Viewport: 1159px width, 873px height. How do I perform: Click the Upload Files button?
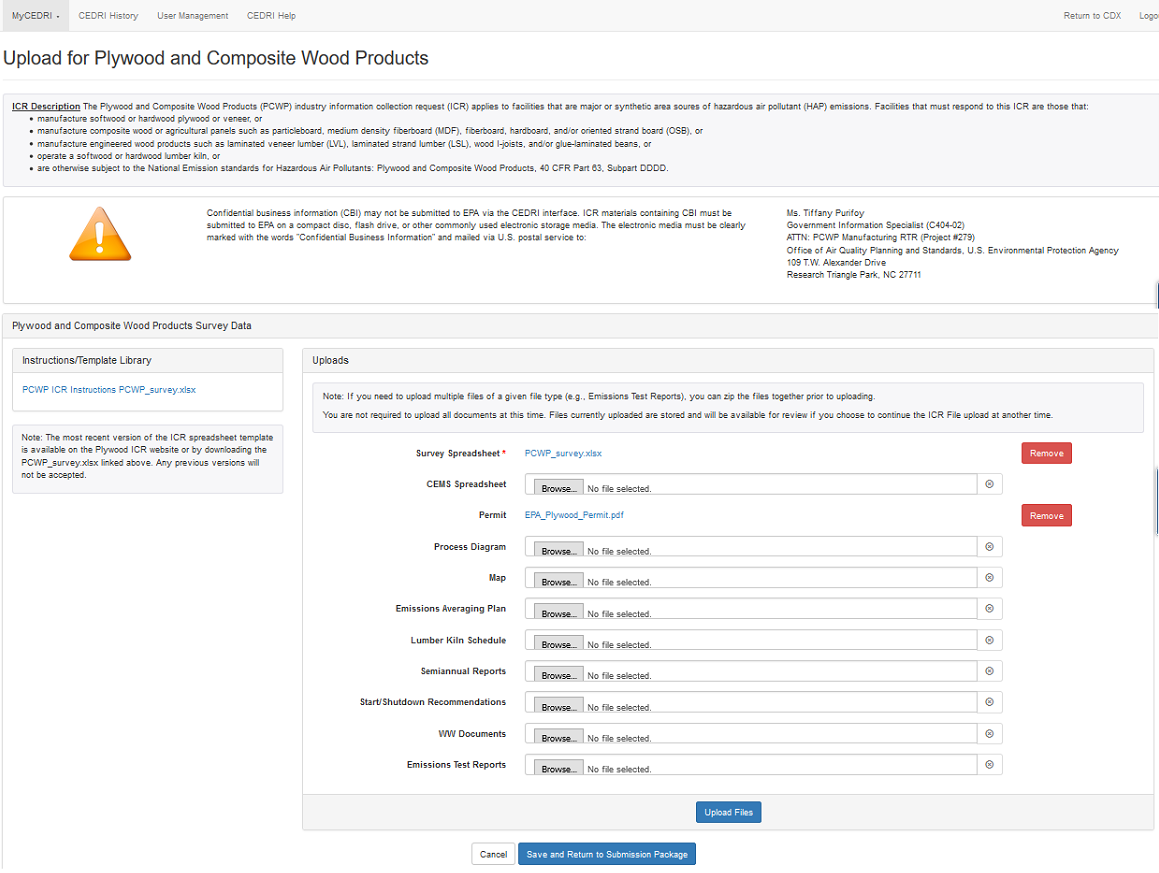(x=728, y=812)
